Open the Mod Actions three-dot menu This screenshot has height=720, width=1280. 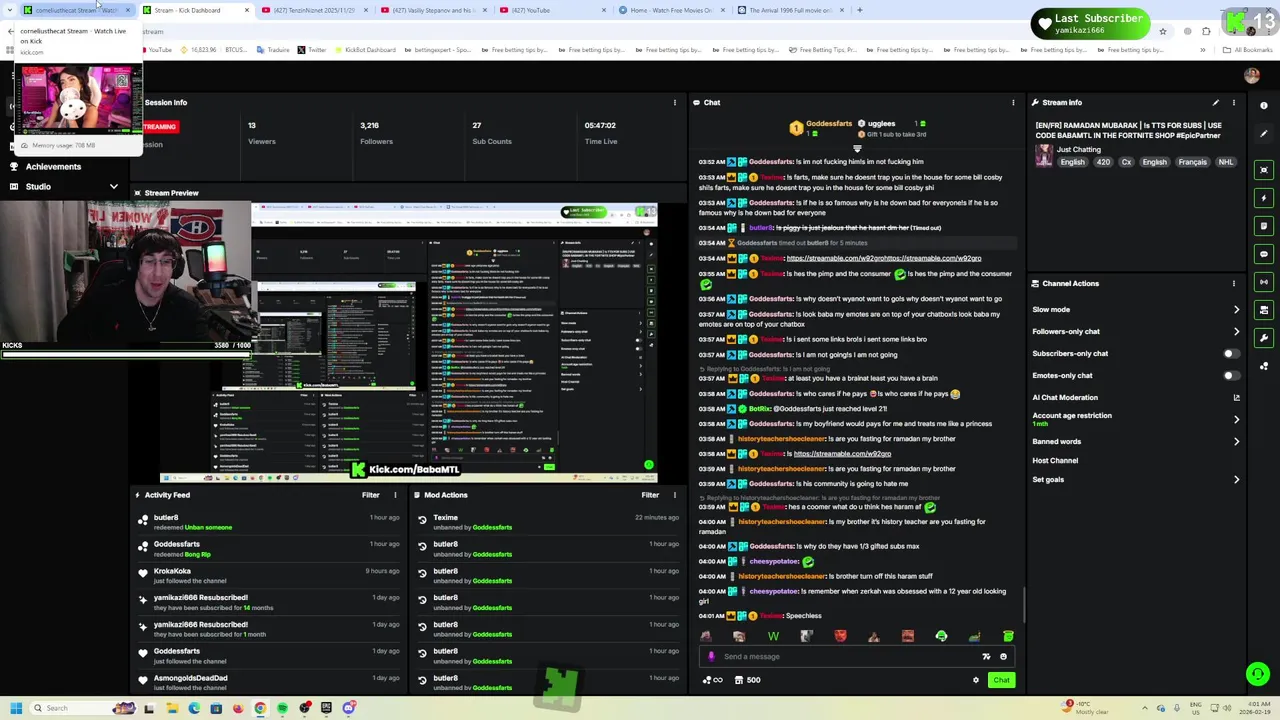(675, 495)
